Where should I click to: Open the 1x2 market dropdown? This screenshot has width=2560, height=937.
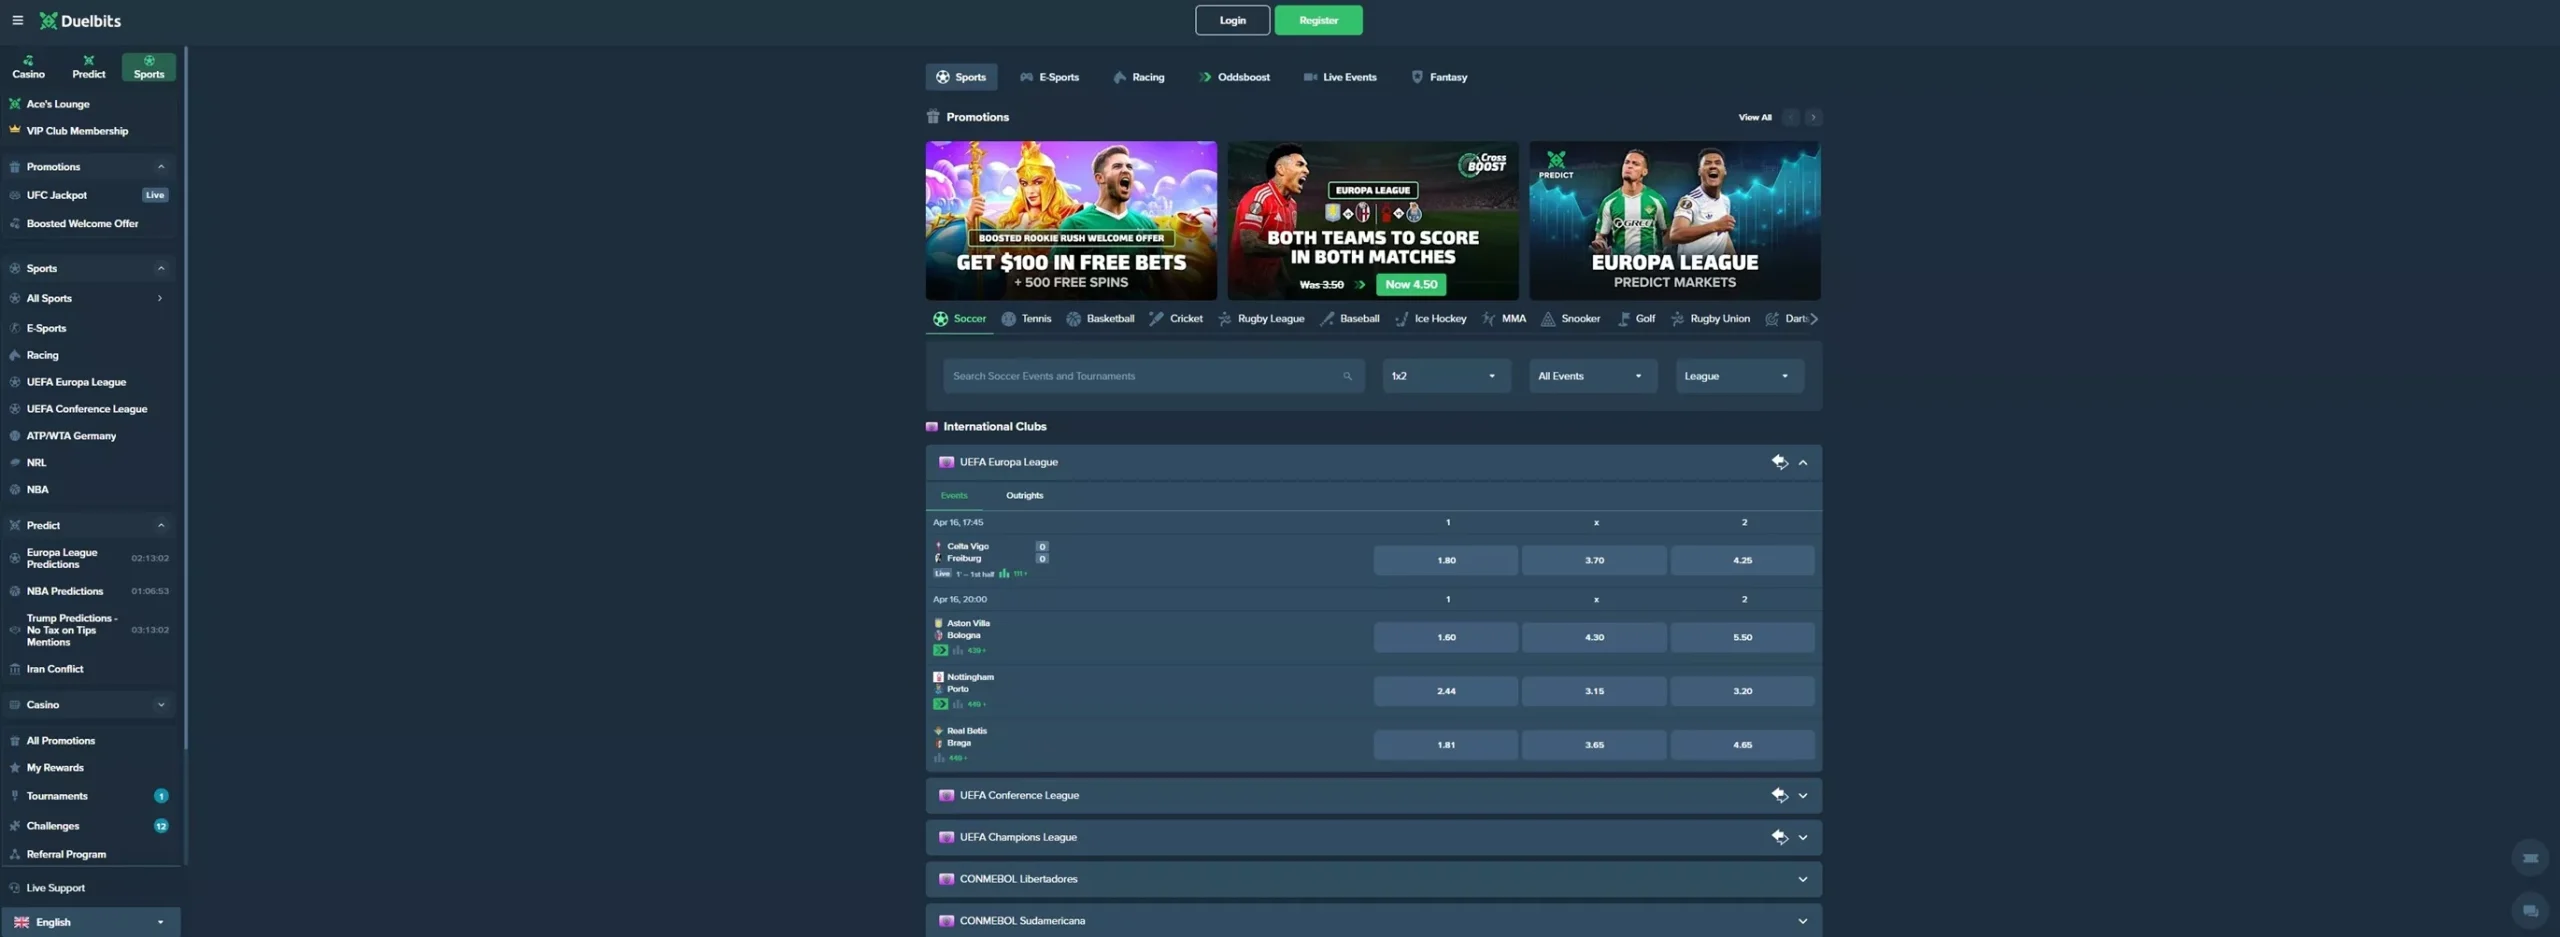(x=1445, y=376)
